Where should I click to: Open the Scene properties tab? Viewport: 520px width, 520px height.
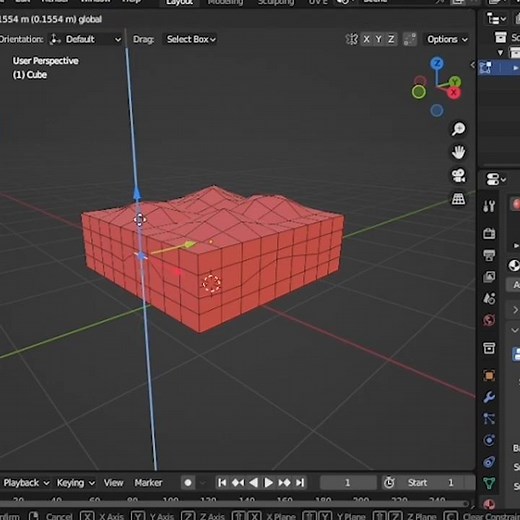489,298
